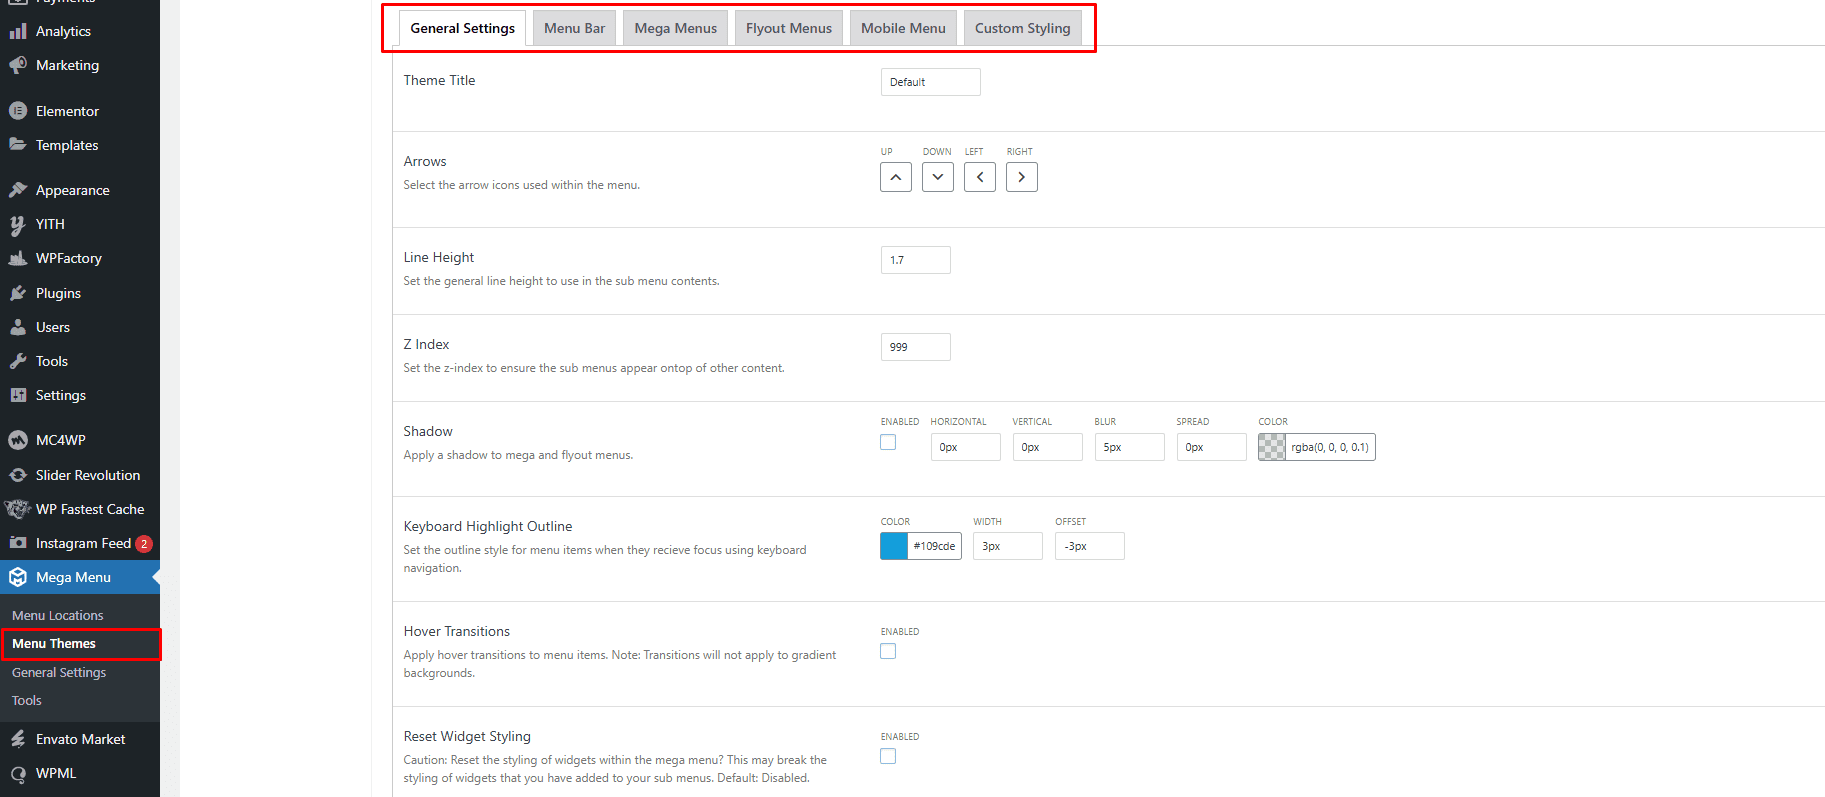Open the Down arrow icon selector

(937, 177)
